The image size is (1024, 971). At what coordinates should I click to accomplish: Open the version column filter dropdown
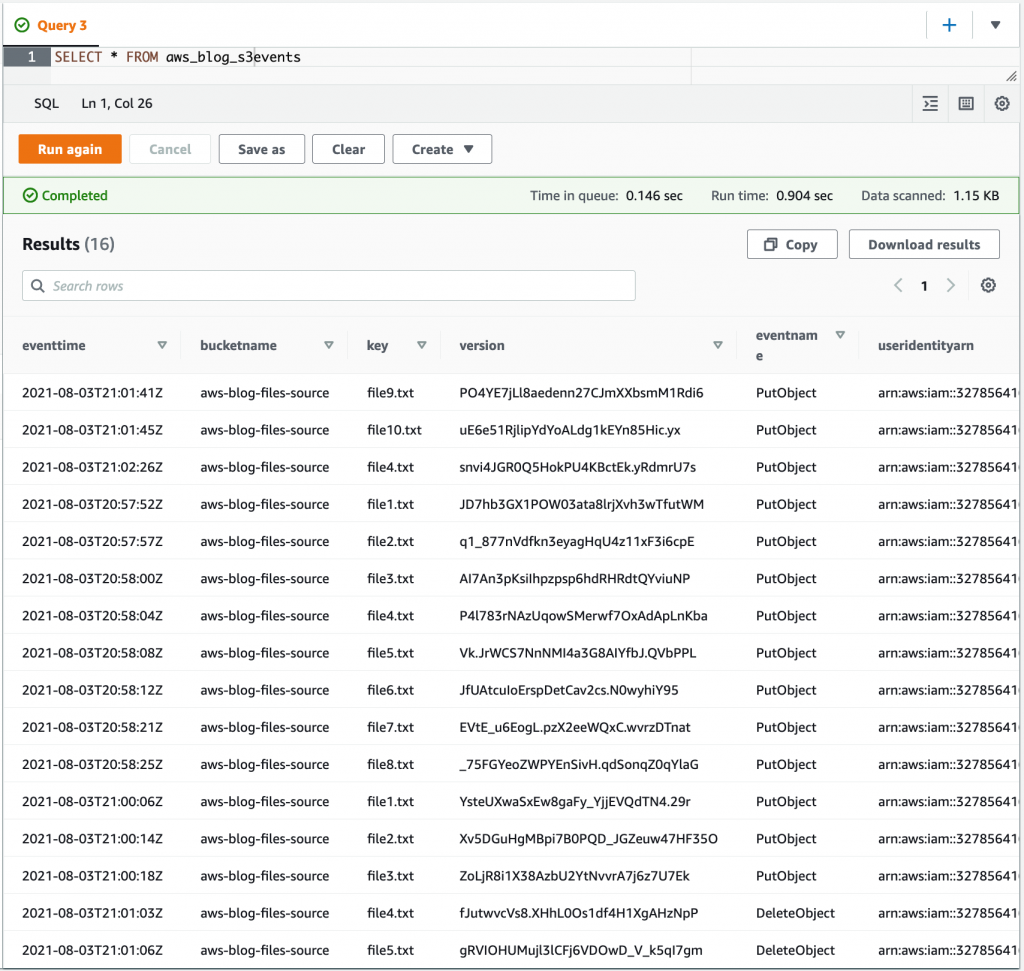tap(718, 344)
